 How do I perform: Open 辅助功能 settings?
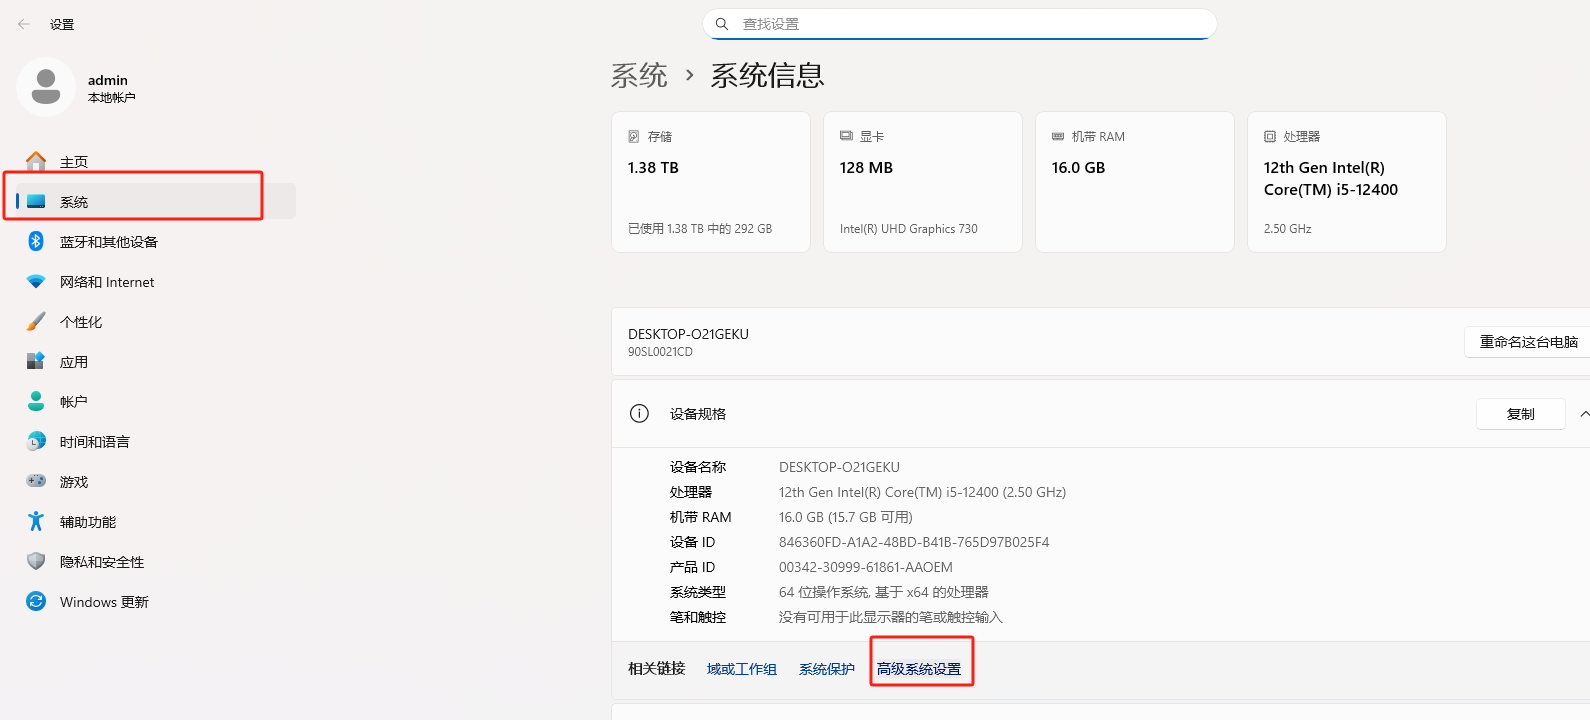pos(156,521)
